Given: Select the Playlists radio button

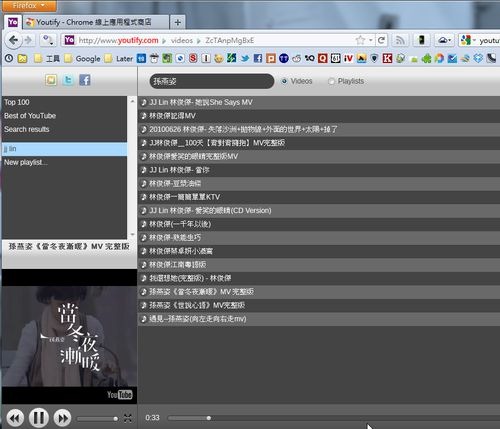Looking at the screenshot, I should (331, 81).
